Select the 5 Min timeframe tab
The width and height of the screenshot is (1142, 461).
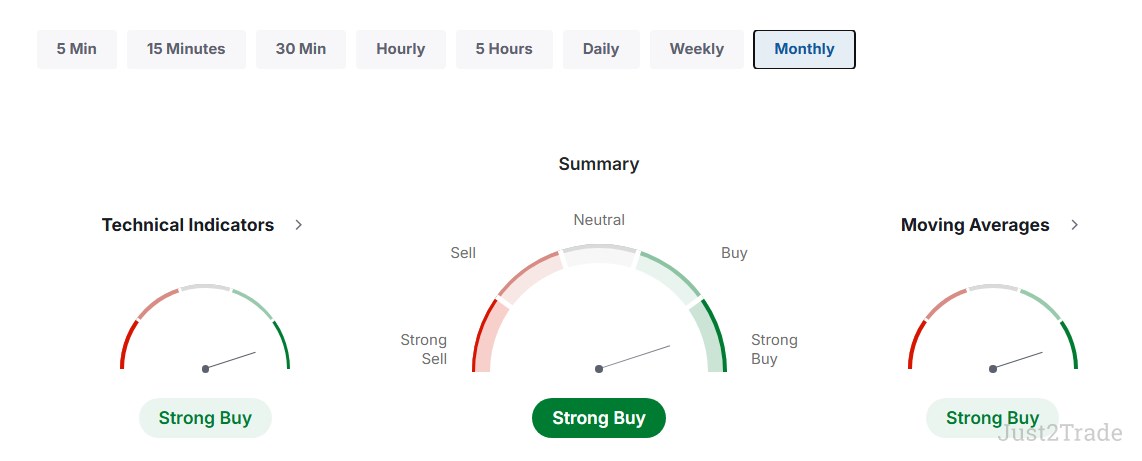[77, 49]
